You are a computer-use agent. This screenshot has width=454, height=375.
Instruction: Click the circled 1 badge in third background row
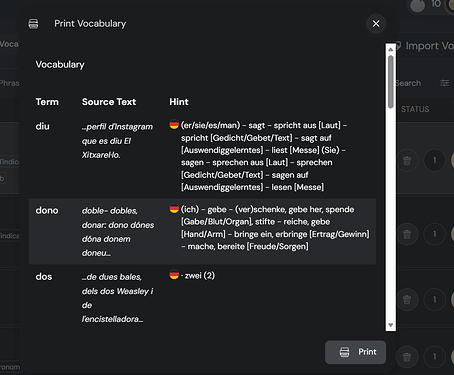434,299
